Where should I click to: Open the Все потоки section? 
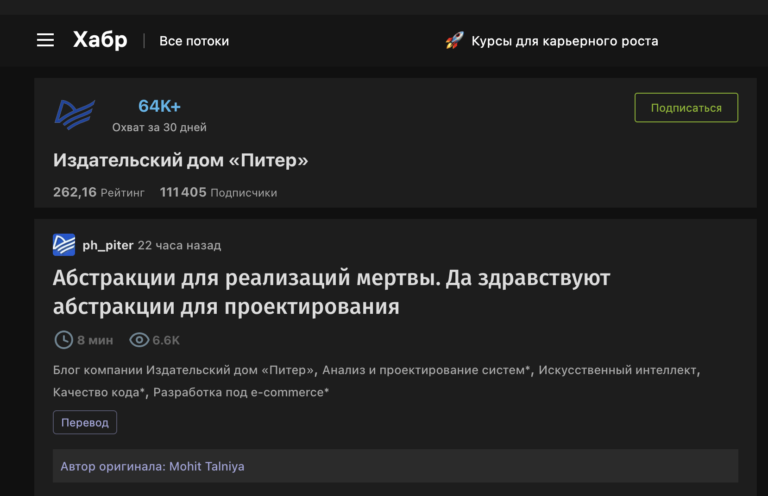click(x=194, y=41)
